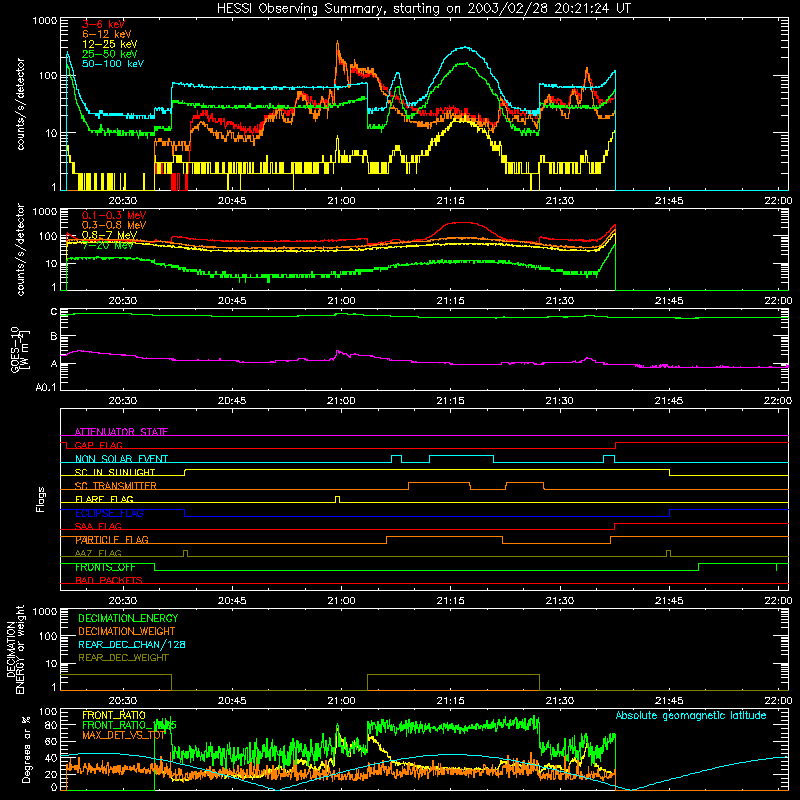Screen dimensions: 800x800
Task: Click the vertical 'Flags' axis title
Action: coord(41,499)
